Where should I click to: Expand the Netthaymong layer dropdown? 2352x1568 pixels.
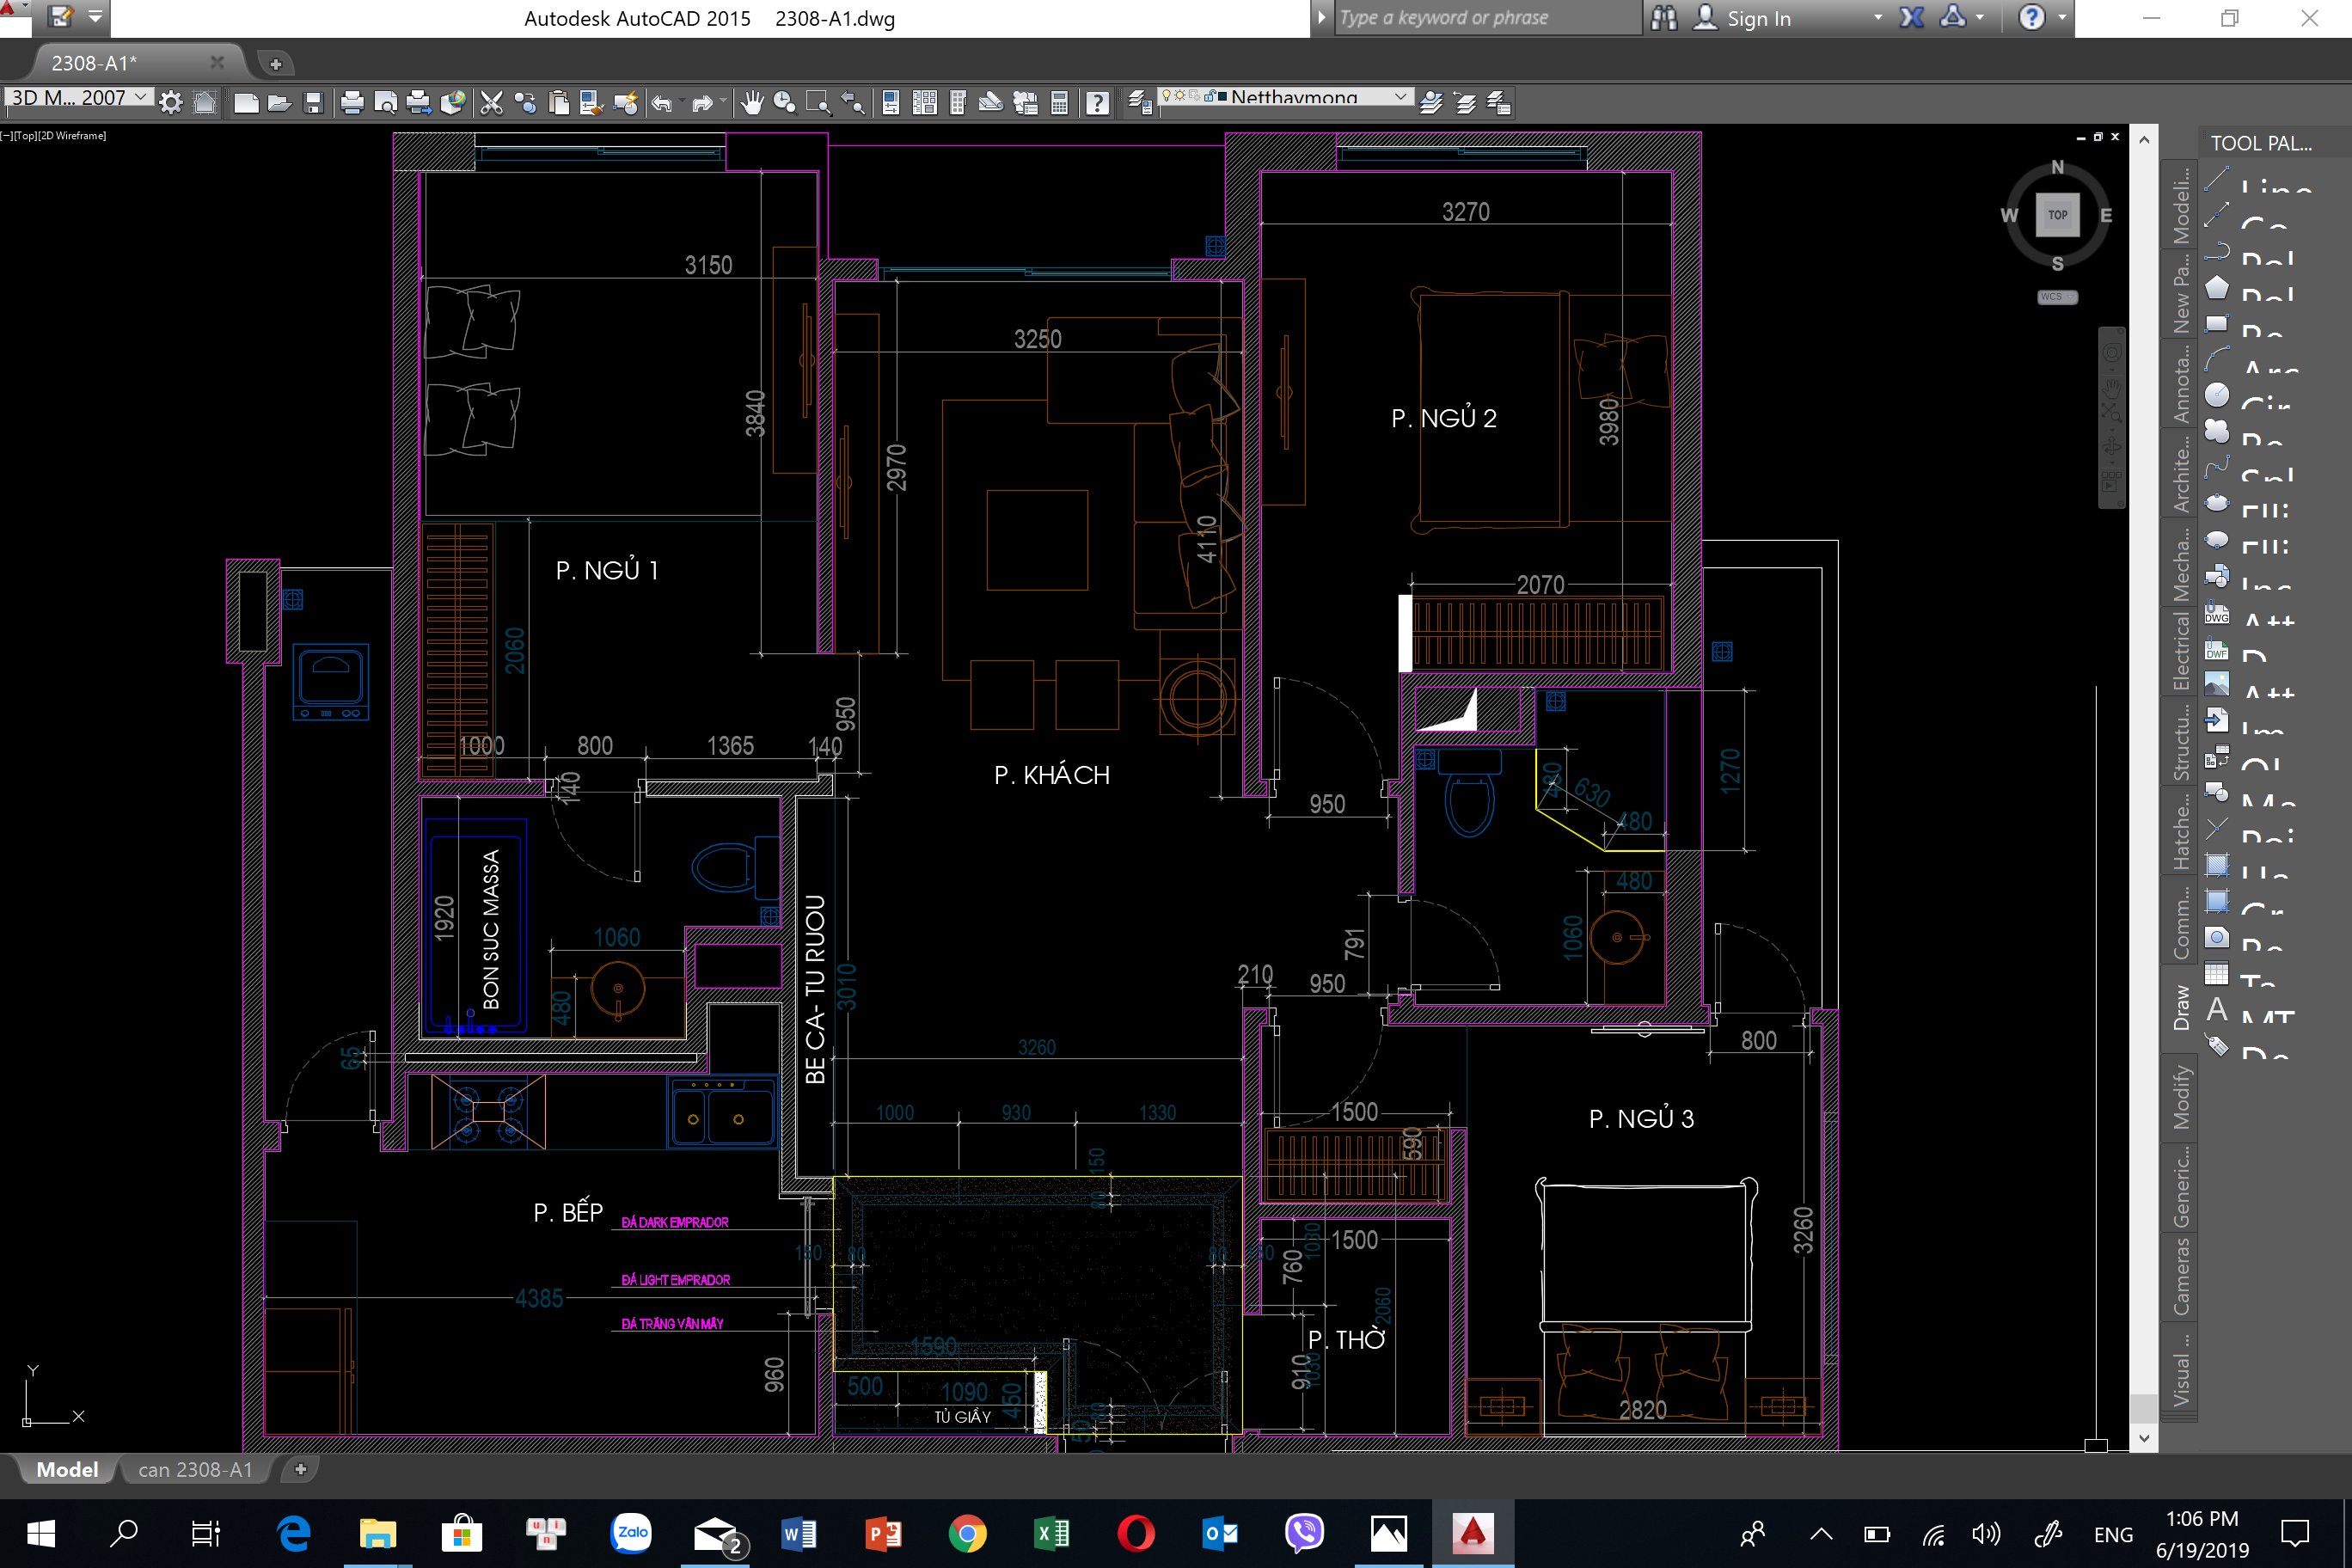point(1400,97)
